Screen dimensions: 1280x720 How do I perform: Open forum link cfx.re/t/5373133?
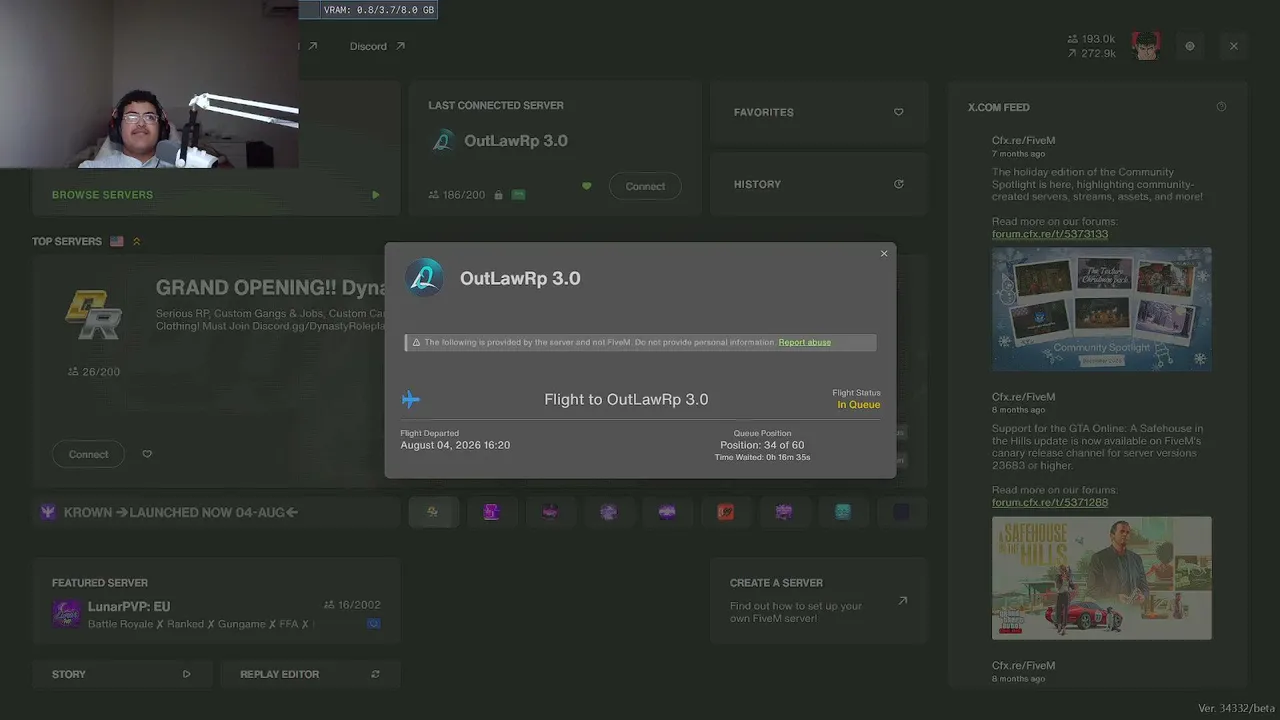click(x=1050, y=234)
